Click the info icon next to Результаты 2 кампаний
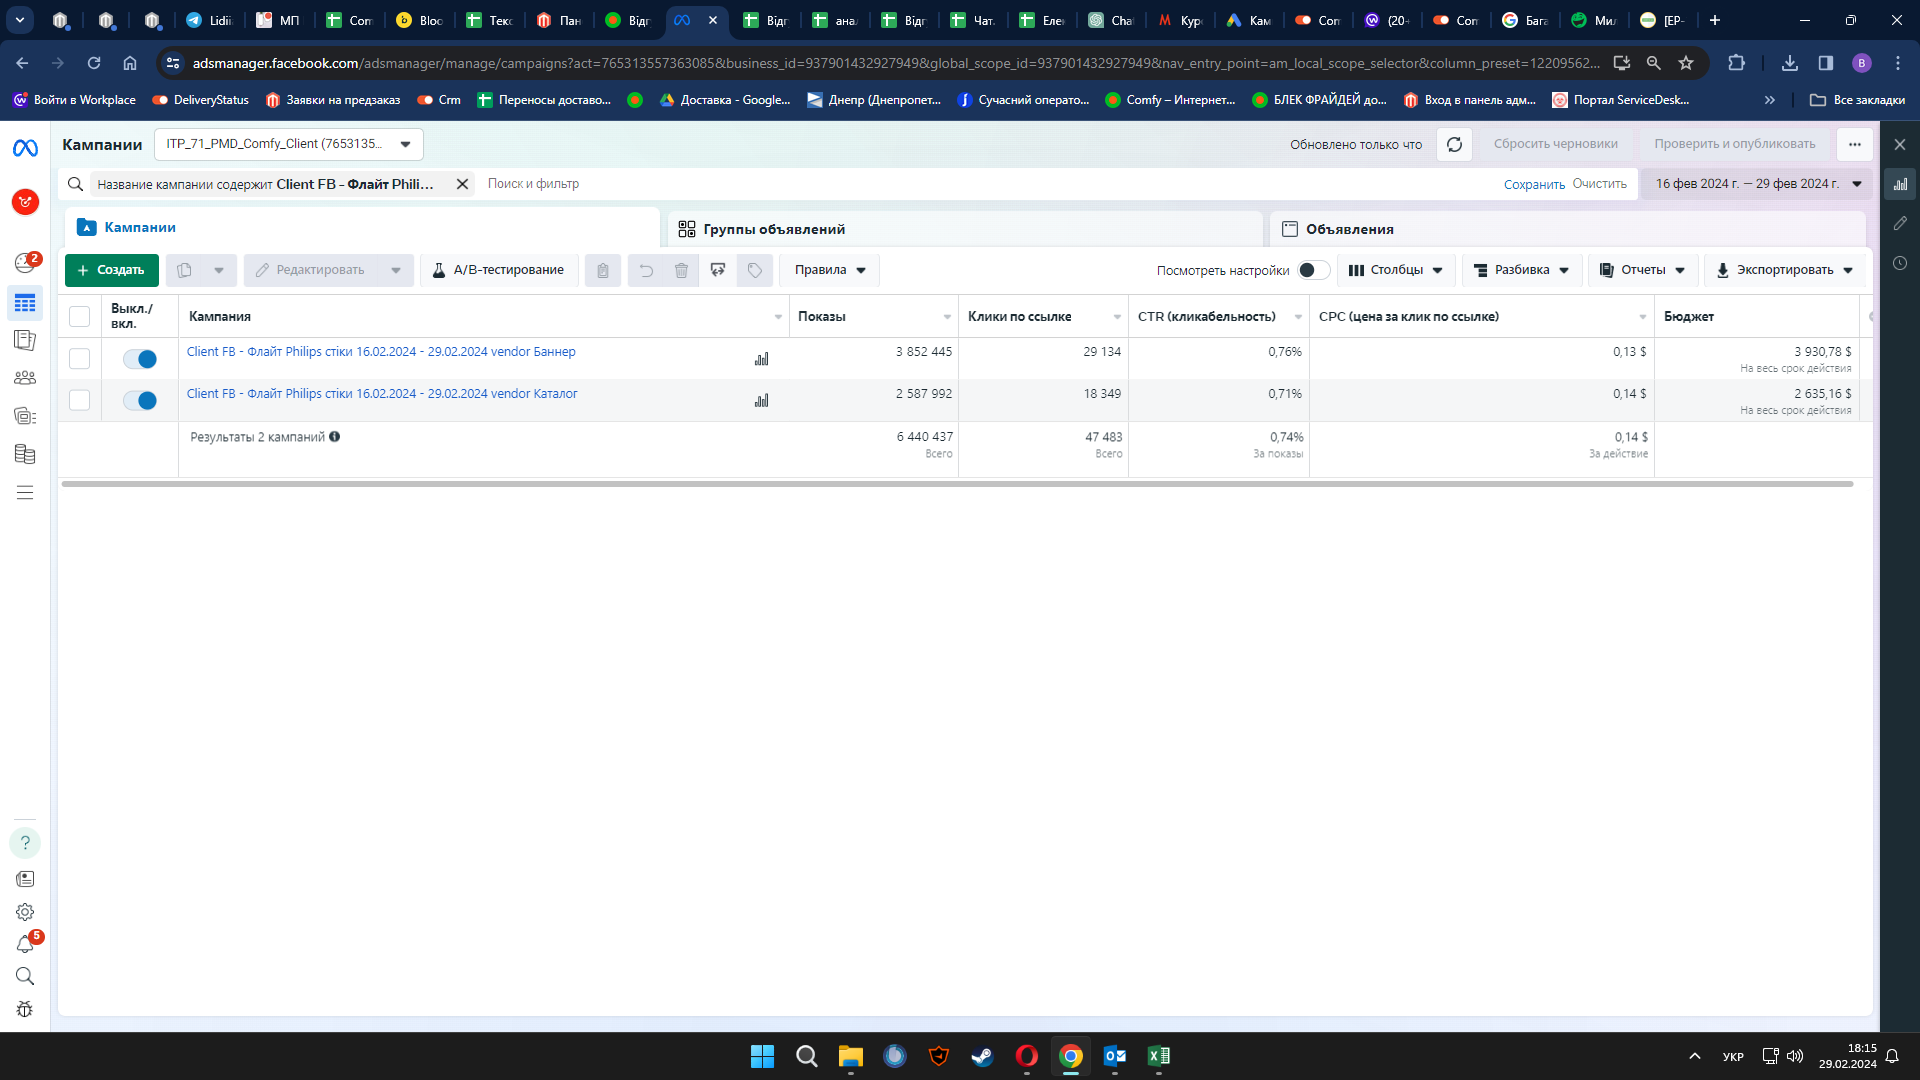This screenshot has width=1920, height=1080. coord(335,437)
